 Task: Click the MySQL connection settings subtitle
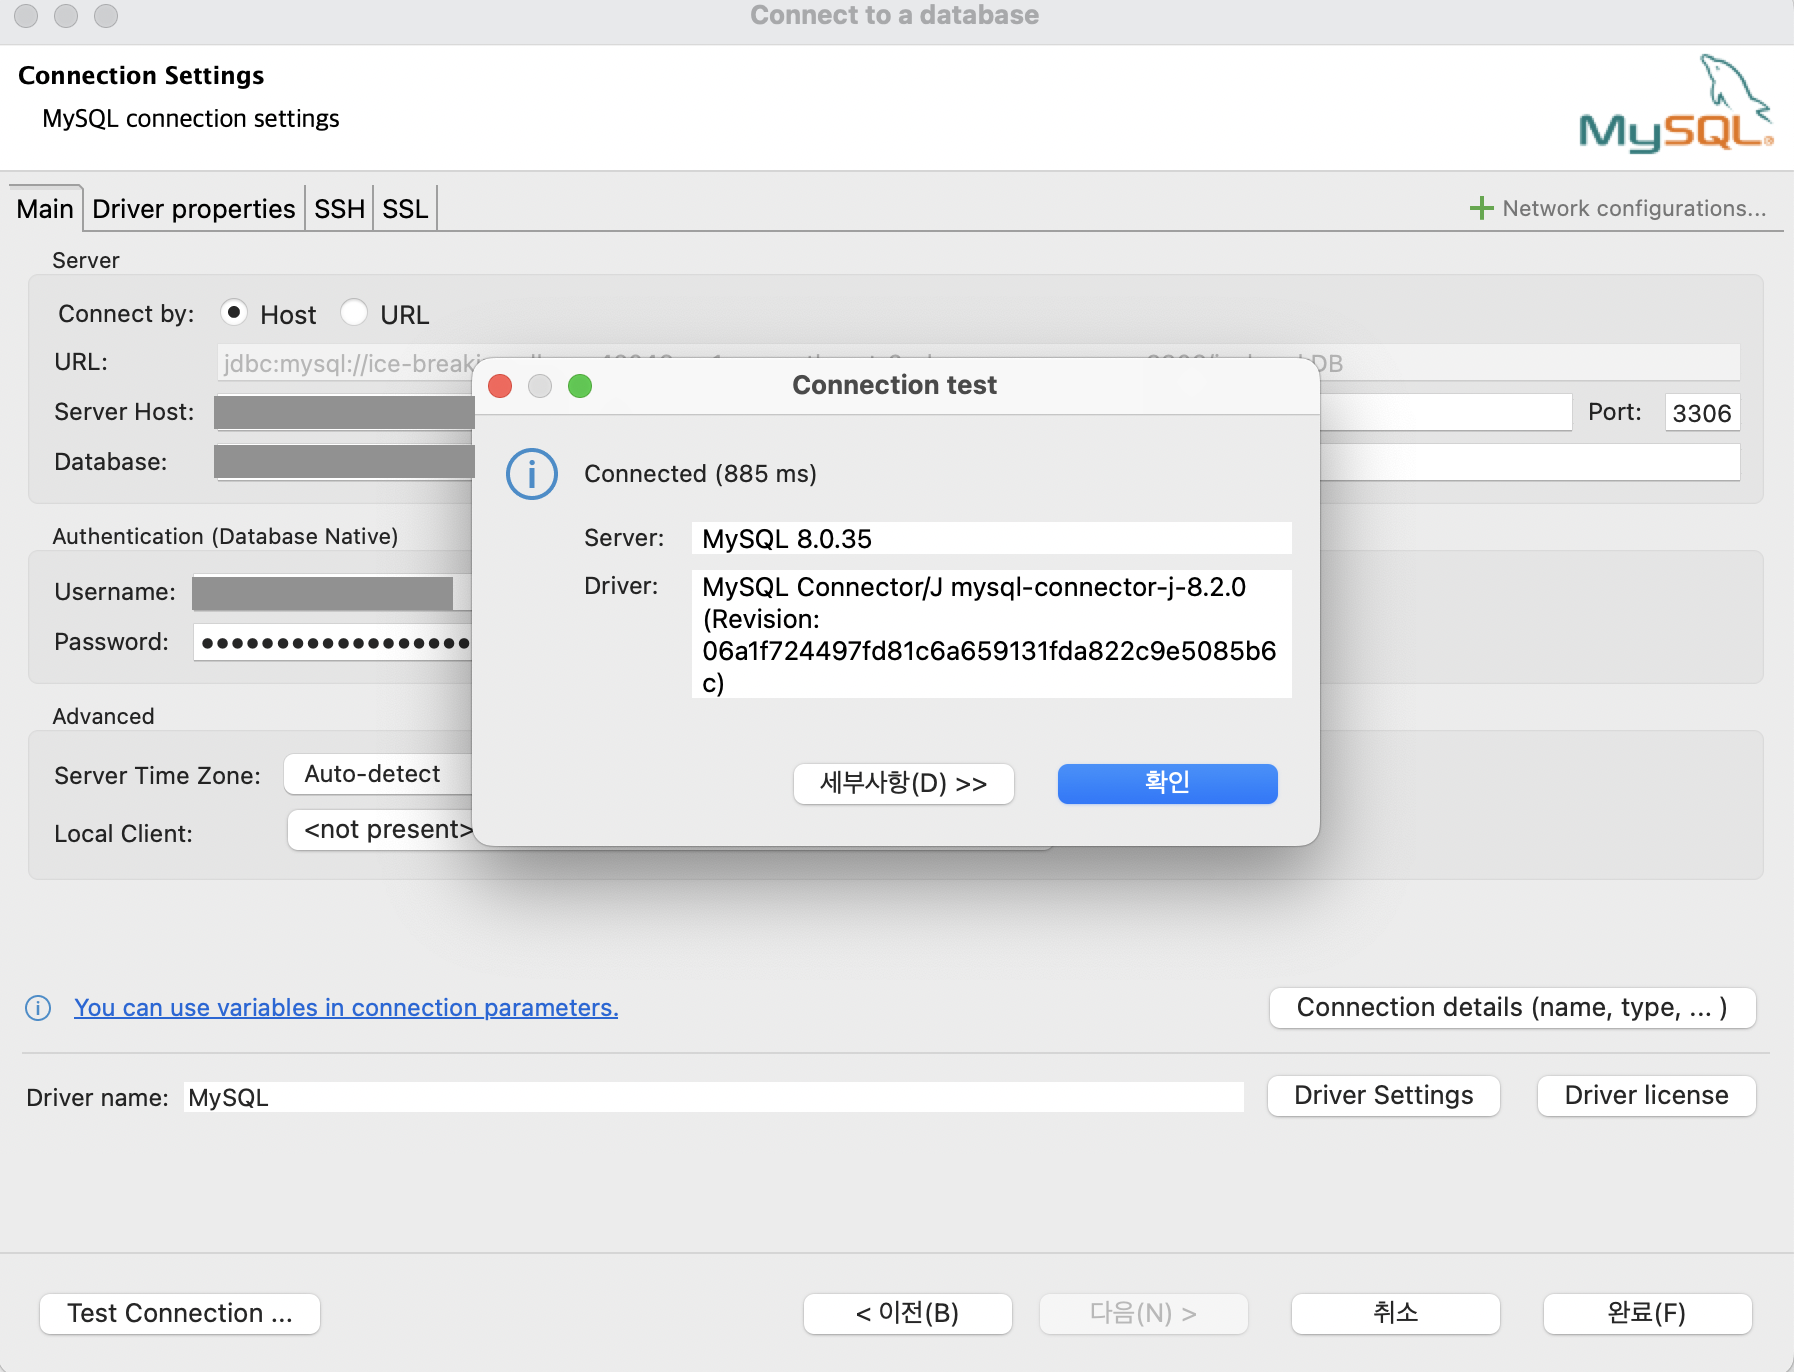point(191,118)
